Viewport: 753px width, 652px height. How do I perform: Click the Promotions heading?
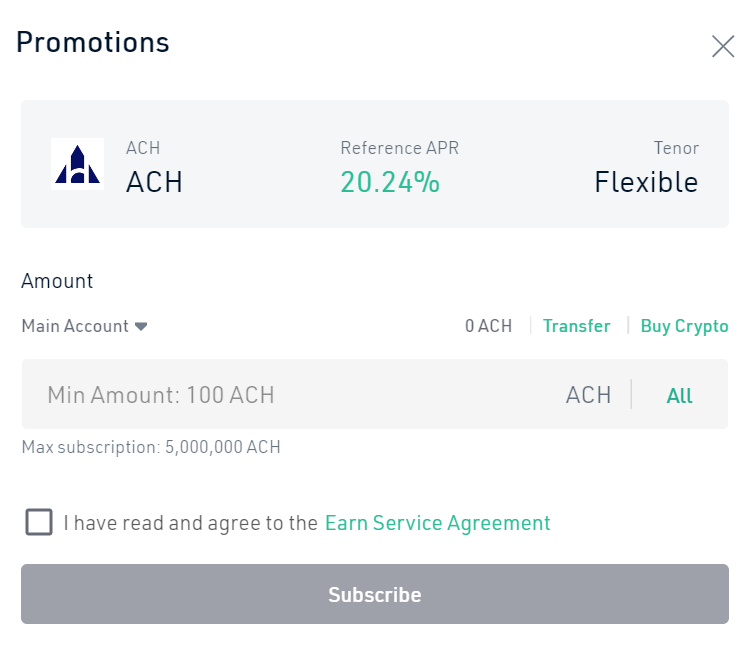tap(93, 42)
